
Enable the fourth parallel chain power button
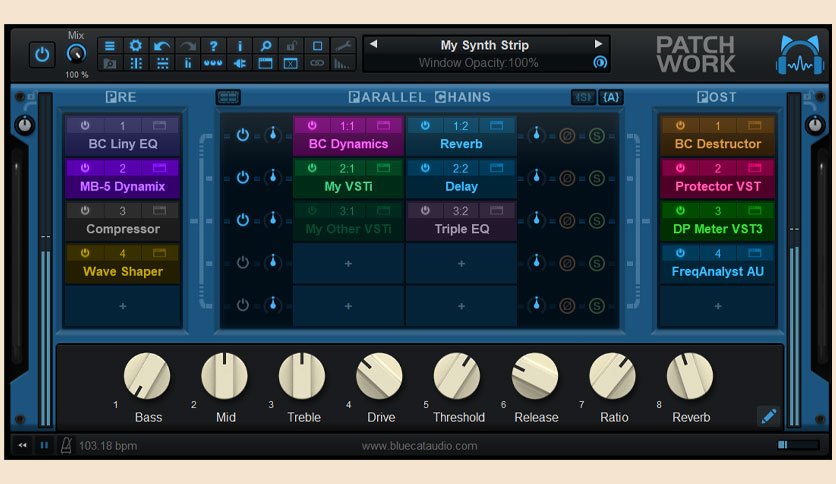click(x=243, y=263)
